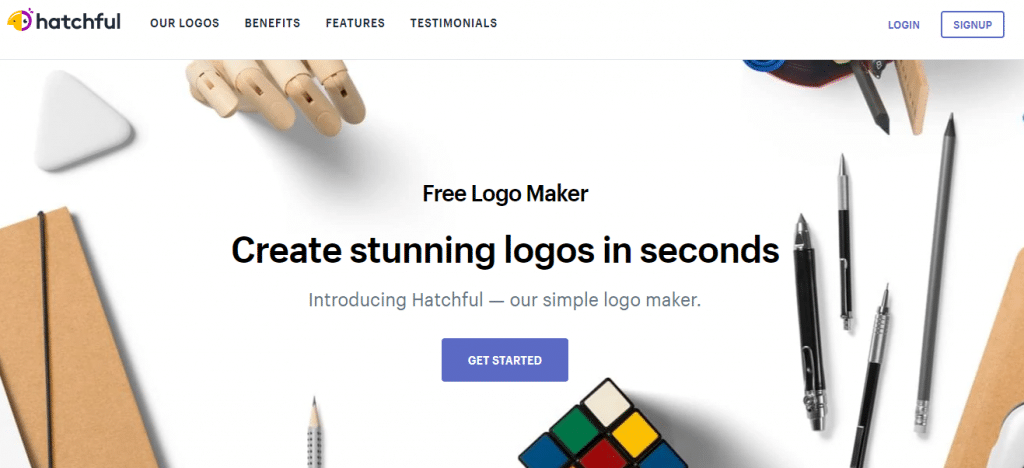Click the yellow square on Rubik's cube
1024x468 pixels.
point(637,435)
